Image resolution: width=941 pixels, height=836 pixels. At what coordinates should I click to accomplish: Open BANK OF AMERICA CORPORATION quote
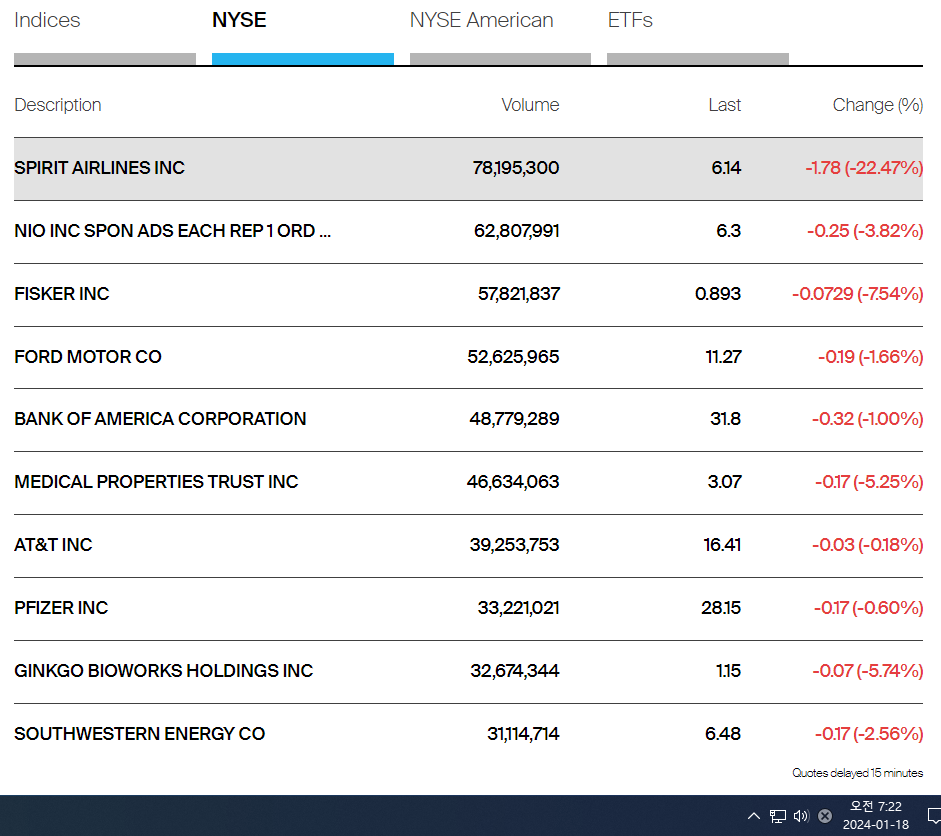pyautogui.click(x=160, y=419)
